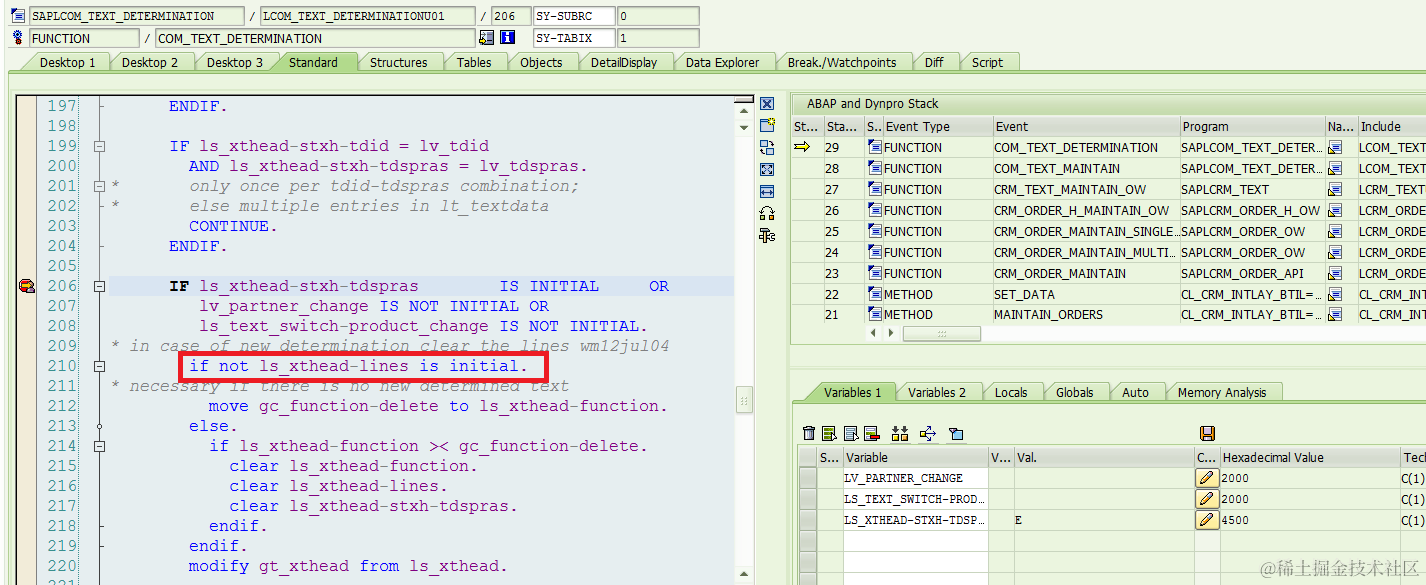Open the Break./Watchpoints tab
1426x585 pixels.
click(842, 62)
